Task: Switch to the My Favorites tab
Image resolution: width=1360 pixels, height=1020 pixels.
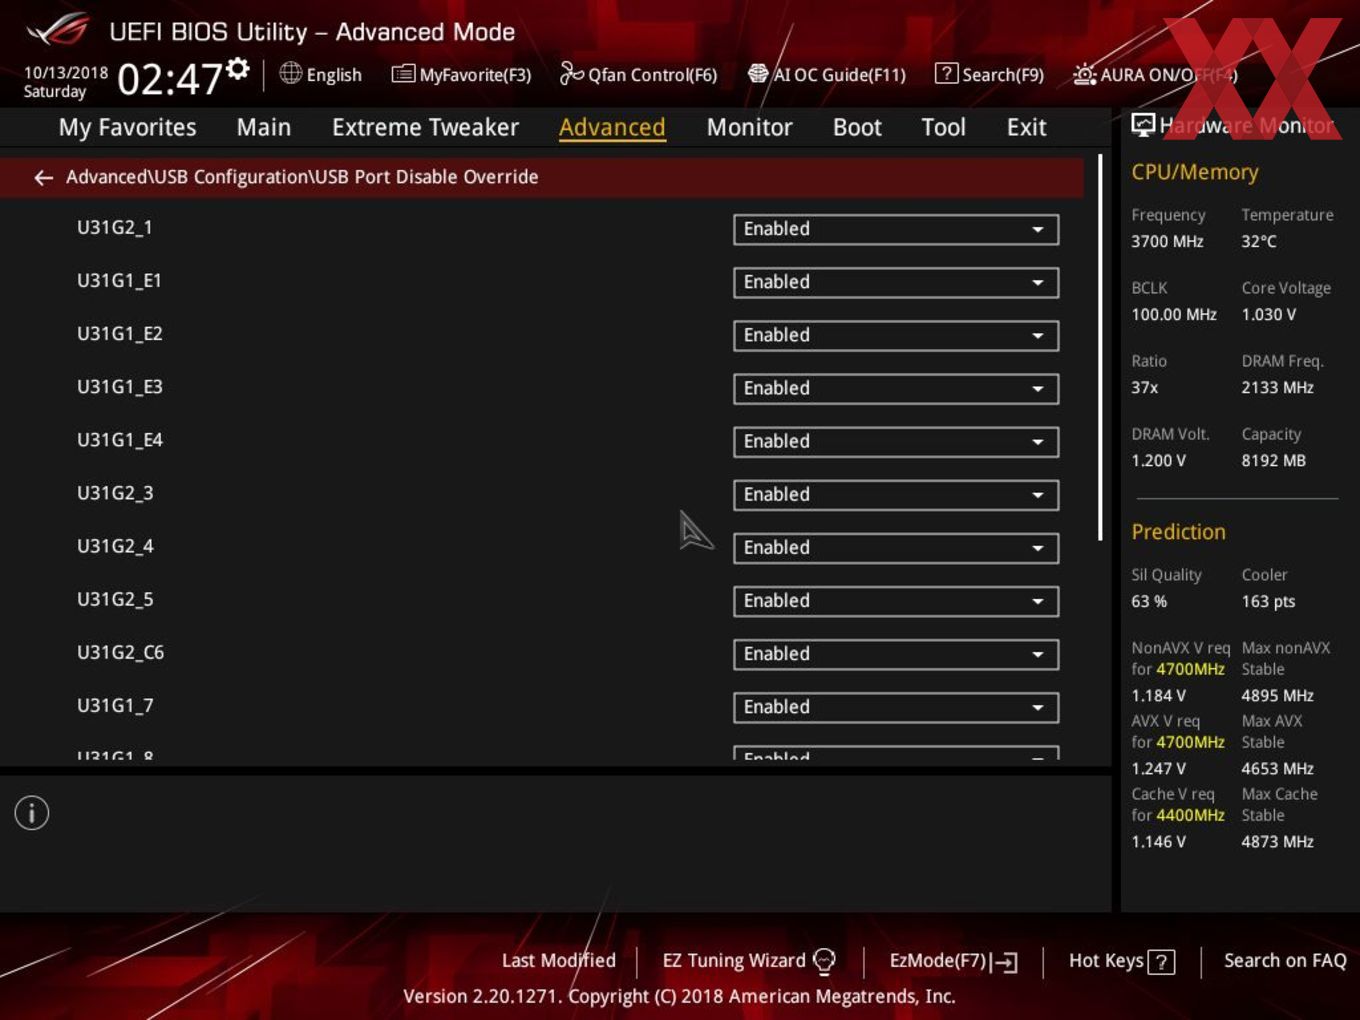Action: [127, 127]
